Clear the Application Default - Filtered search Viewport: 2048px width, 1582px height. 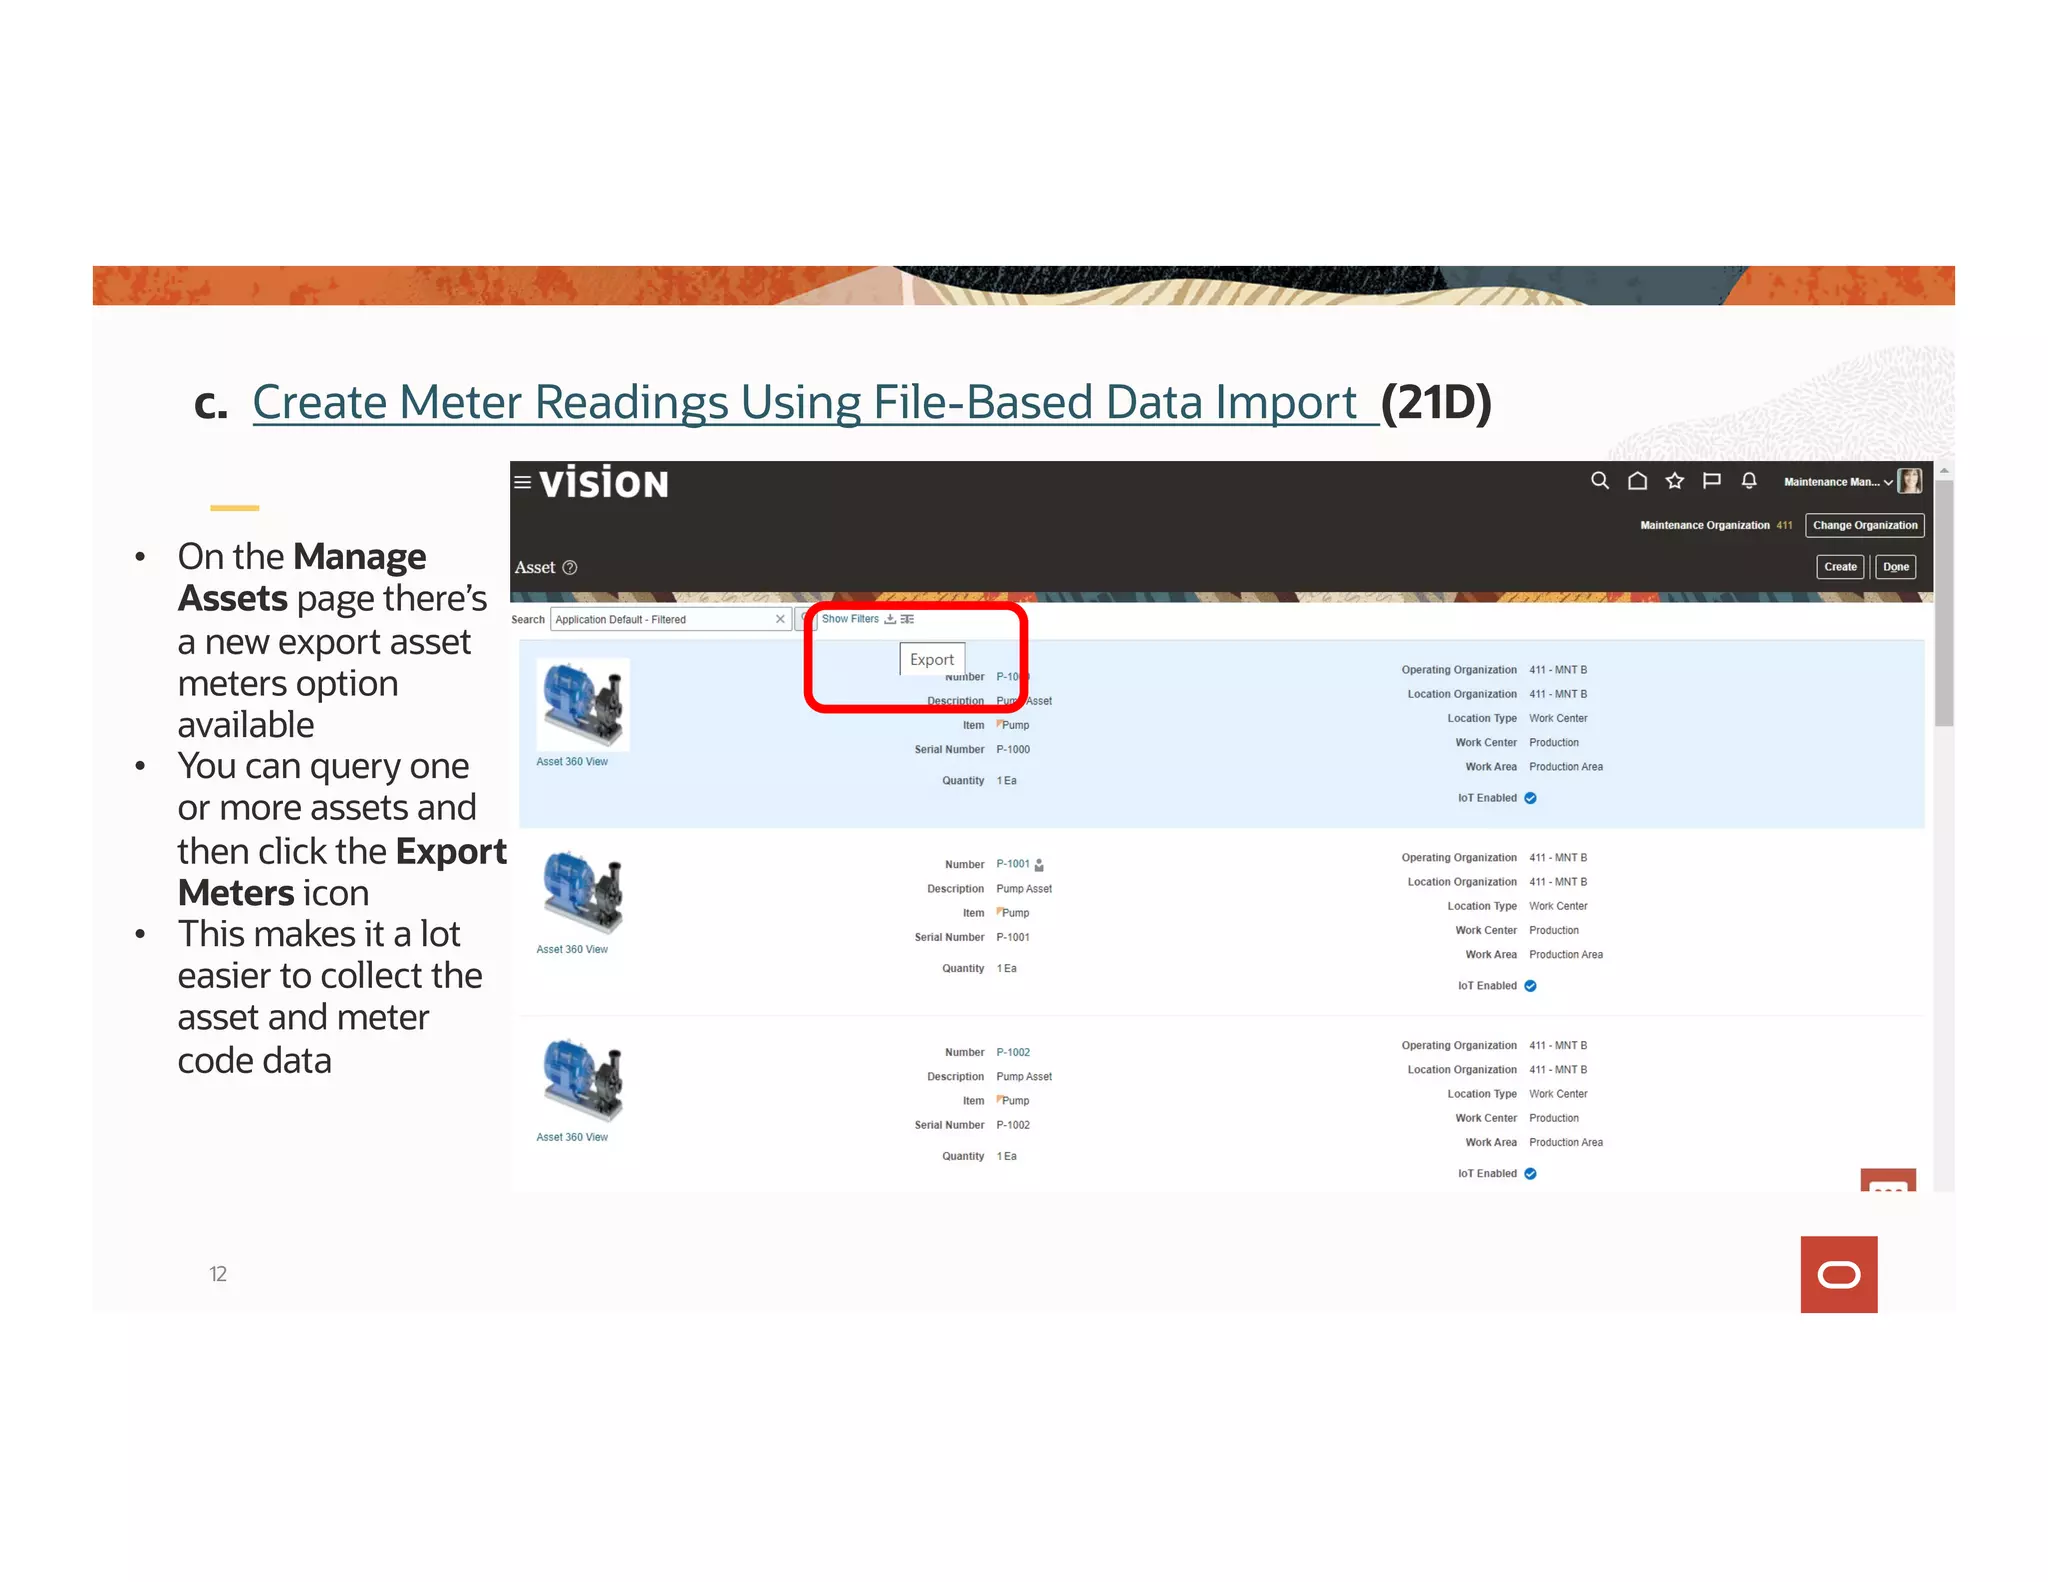[x=780, y=619]
